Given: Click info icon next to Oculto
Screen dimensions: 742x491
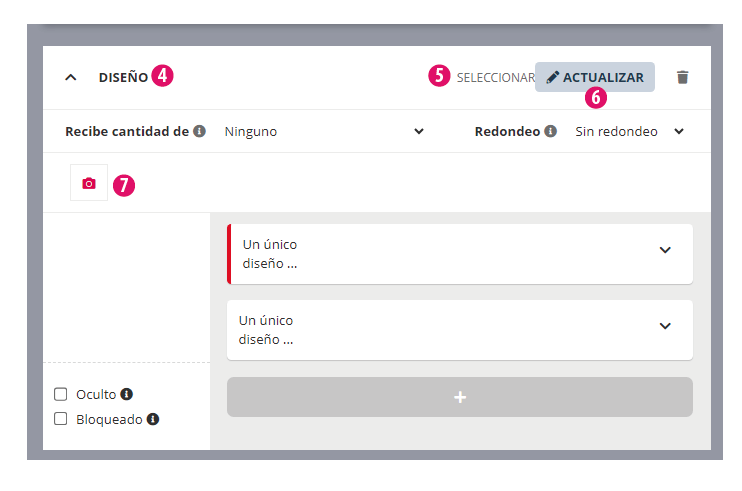Looking at the screenshot, I should point(127,394).
